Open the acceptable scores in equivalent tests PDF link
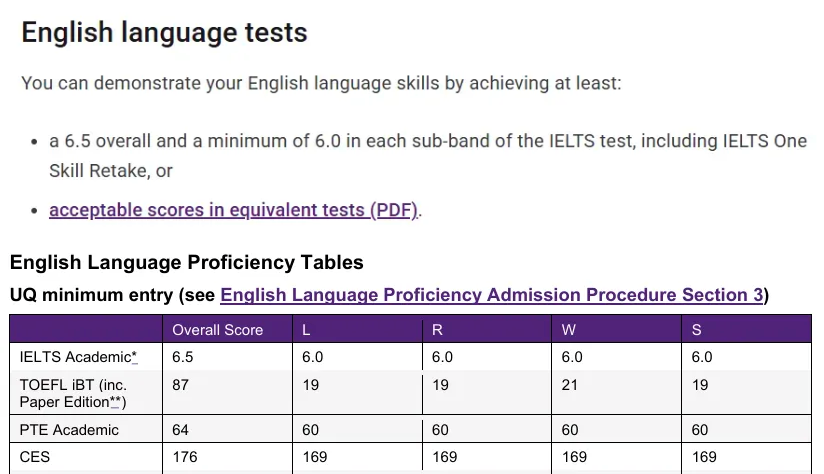Screen dimensions: 824x474 (x=232, y=210)
